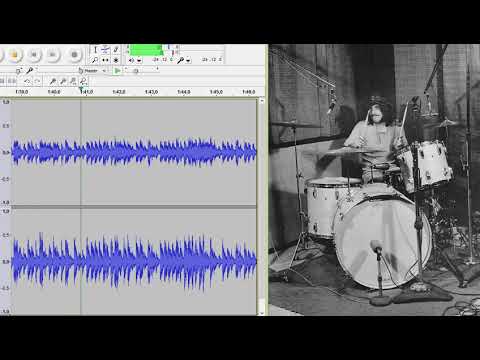480x360 pixels.
Task: Select the Zoom magnifier tool in tools palette
Action: tap(95, 60)
